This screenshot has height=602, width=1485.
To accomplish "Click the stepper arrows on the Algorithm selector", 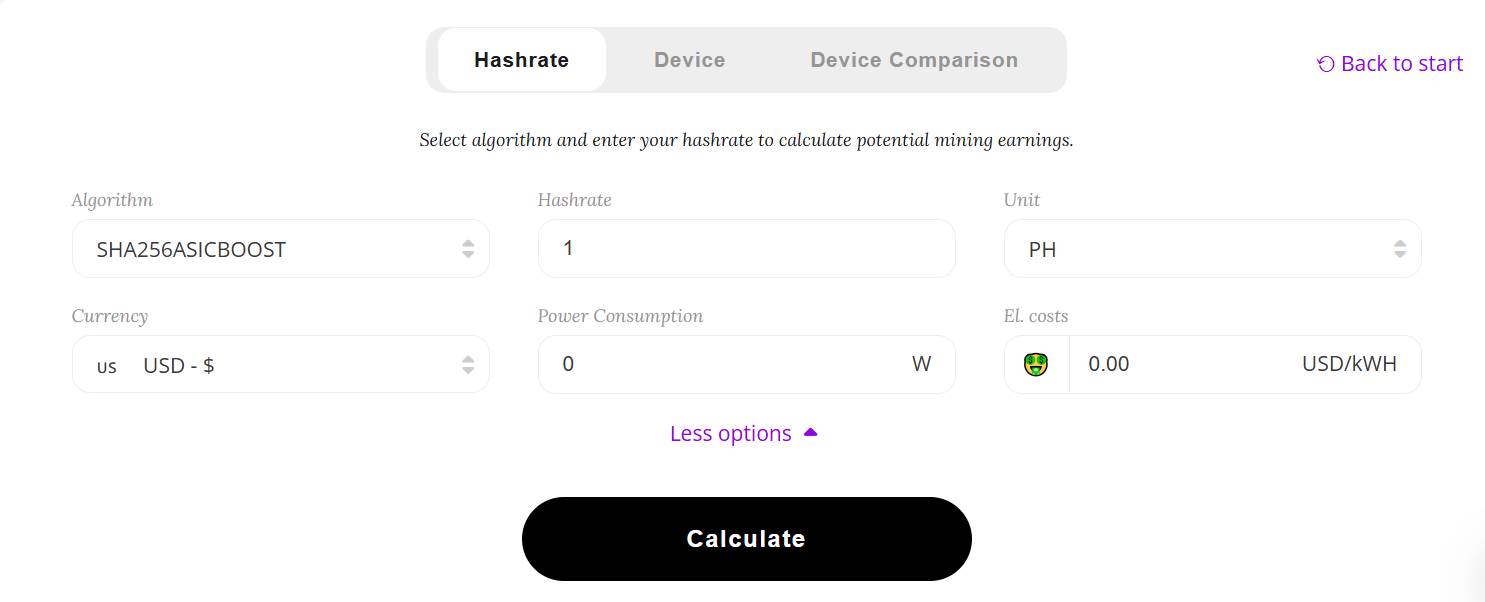I will tap(468, 248).
